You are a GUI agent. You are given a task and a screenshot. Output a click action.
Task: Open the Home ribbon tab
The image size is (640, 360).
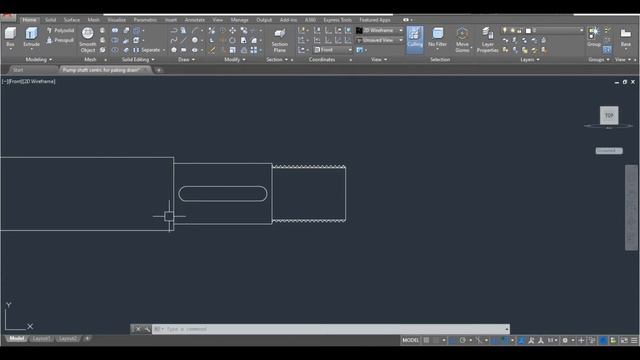coord(29,20)
